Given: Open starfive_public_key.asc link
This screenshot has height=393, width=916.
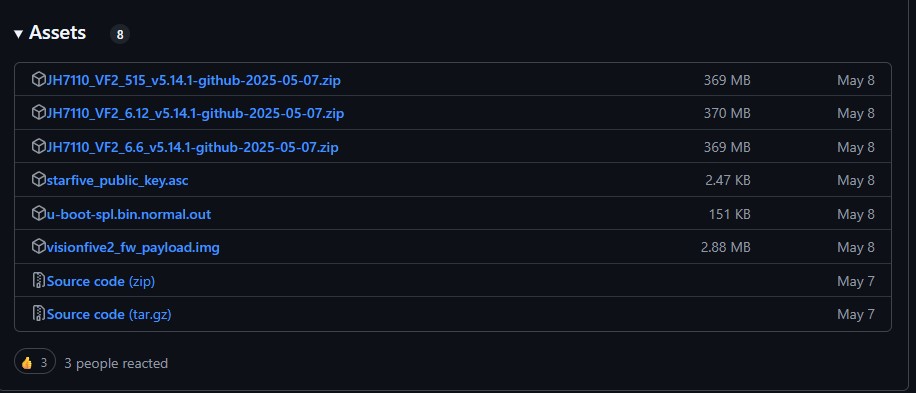Looking at the screenshot, I should 117,180.
